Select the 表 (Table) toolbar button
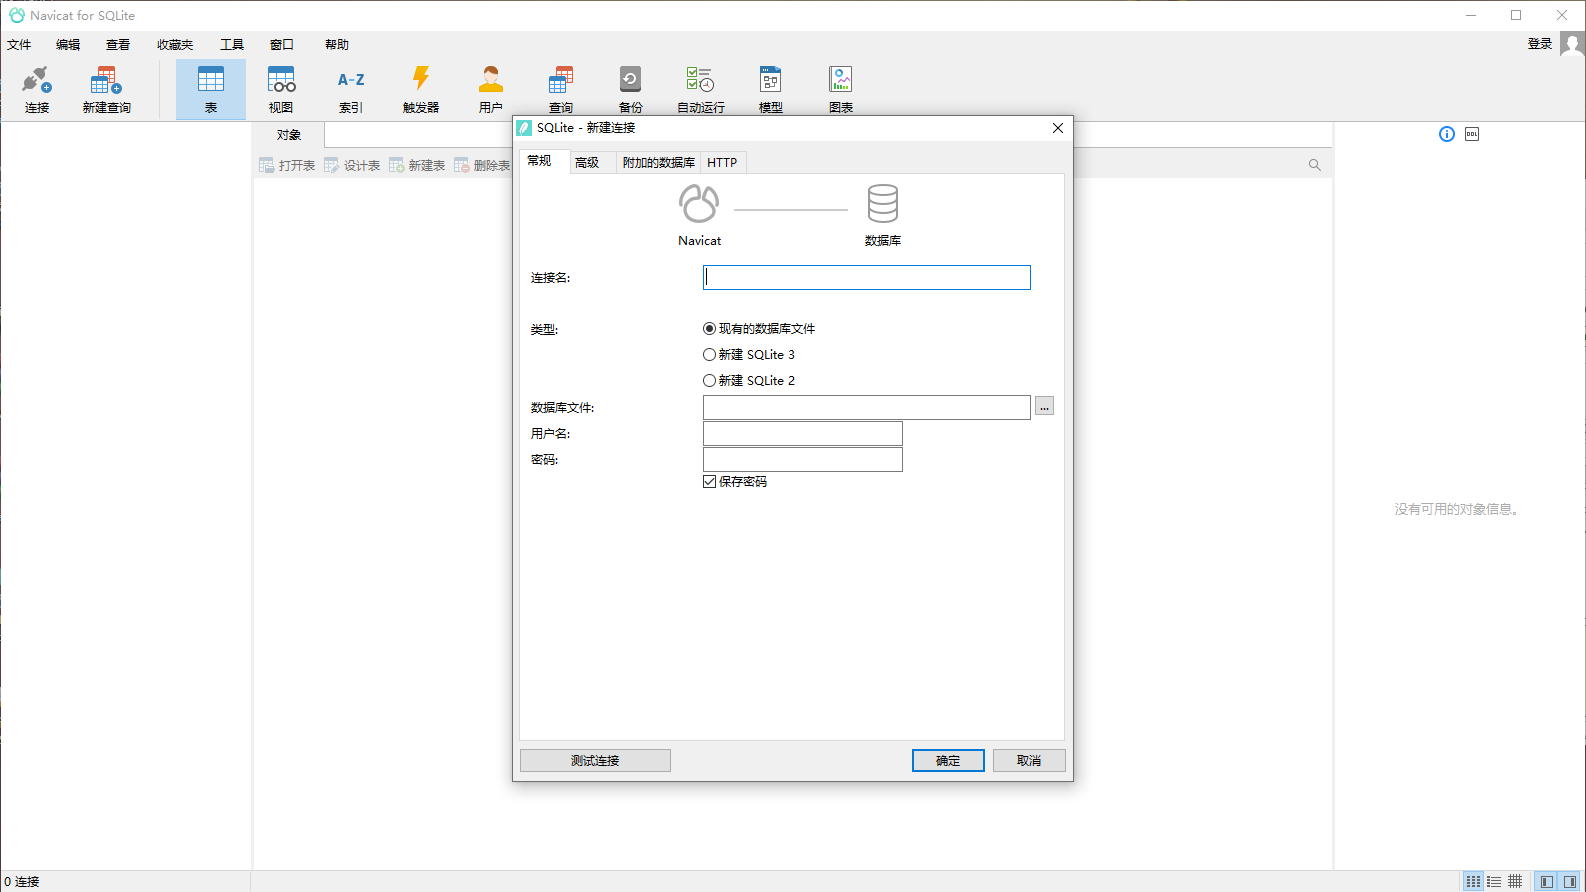Viewport: 1586px width, 892px height. 211,89
